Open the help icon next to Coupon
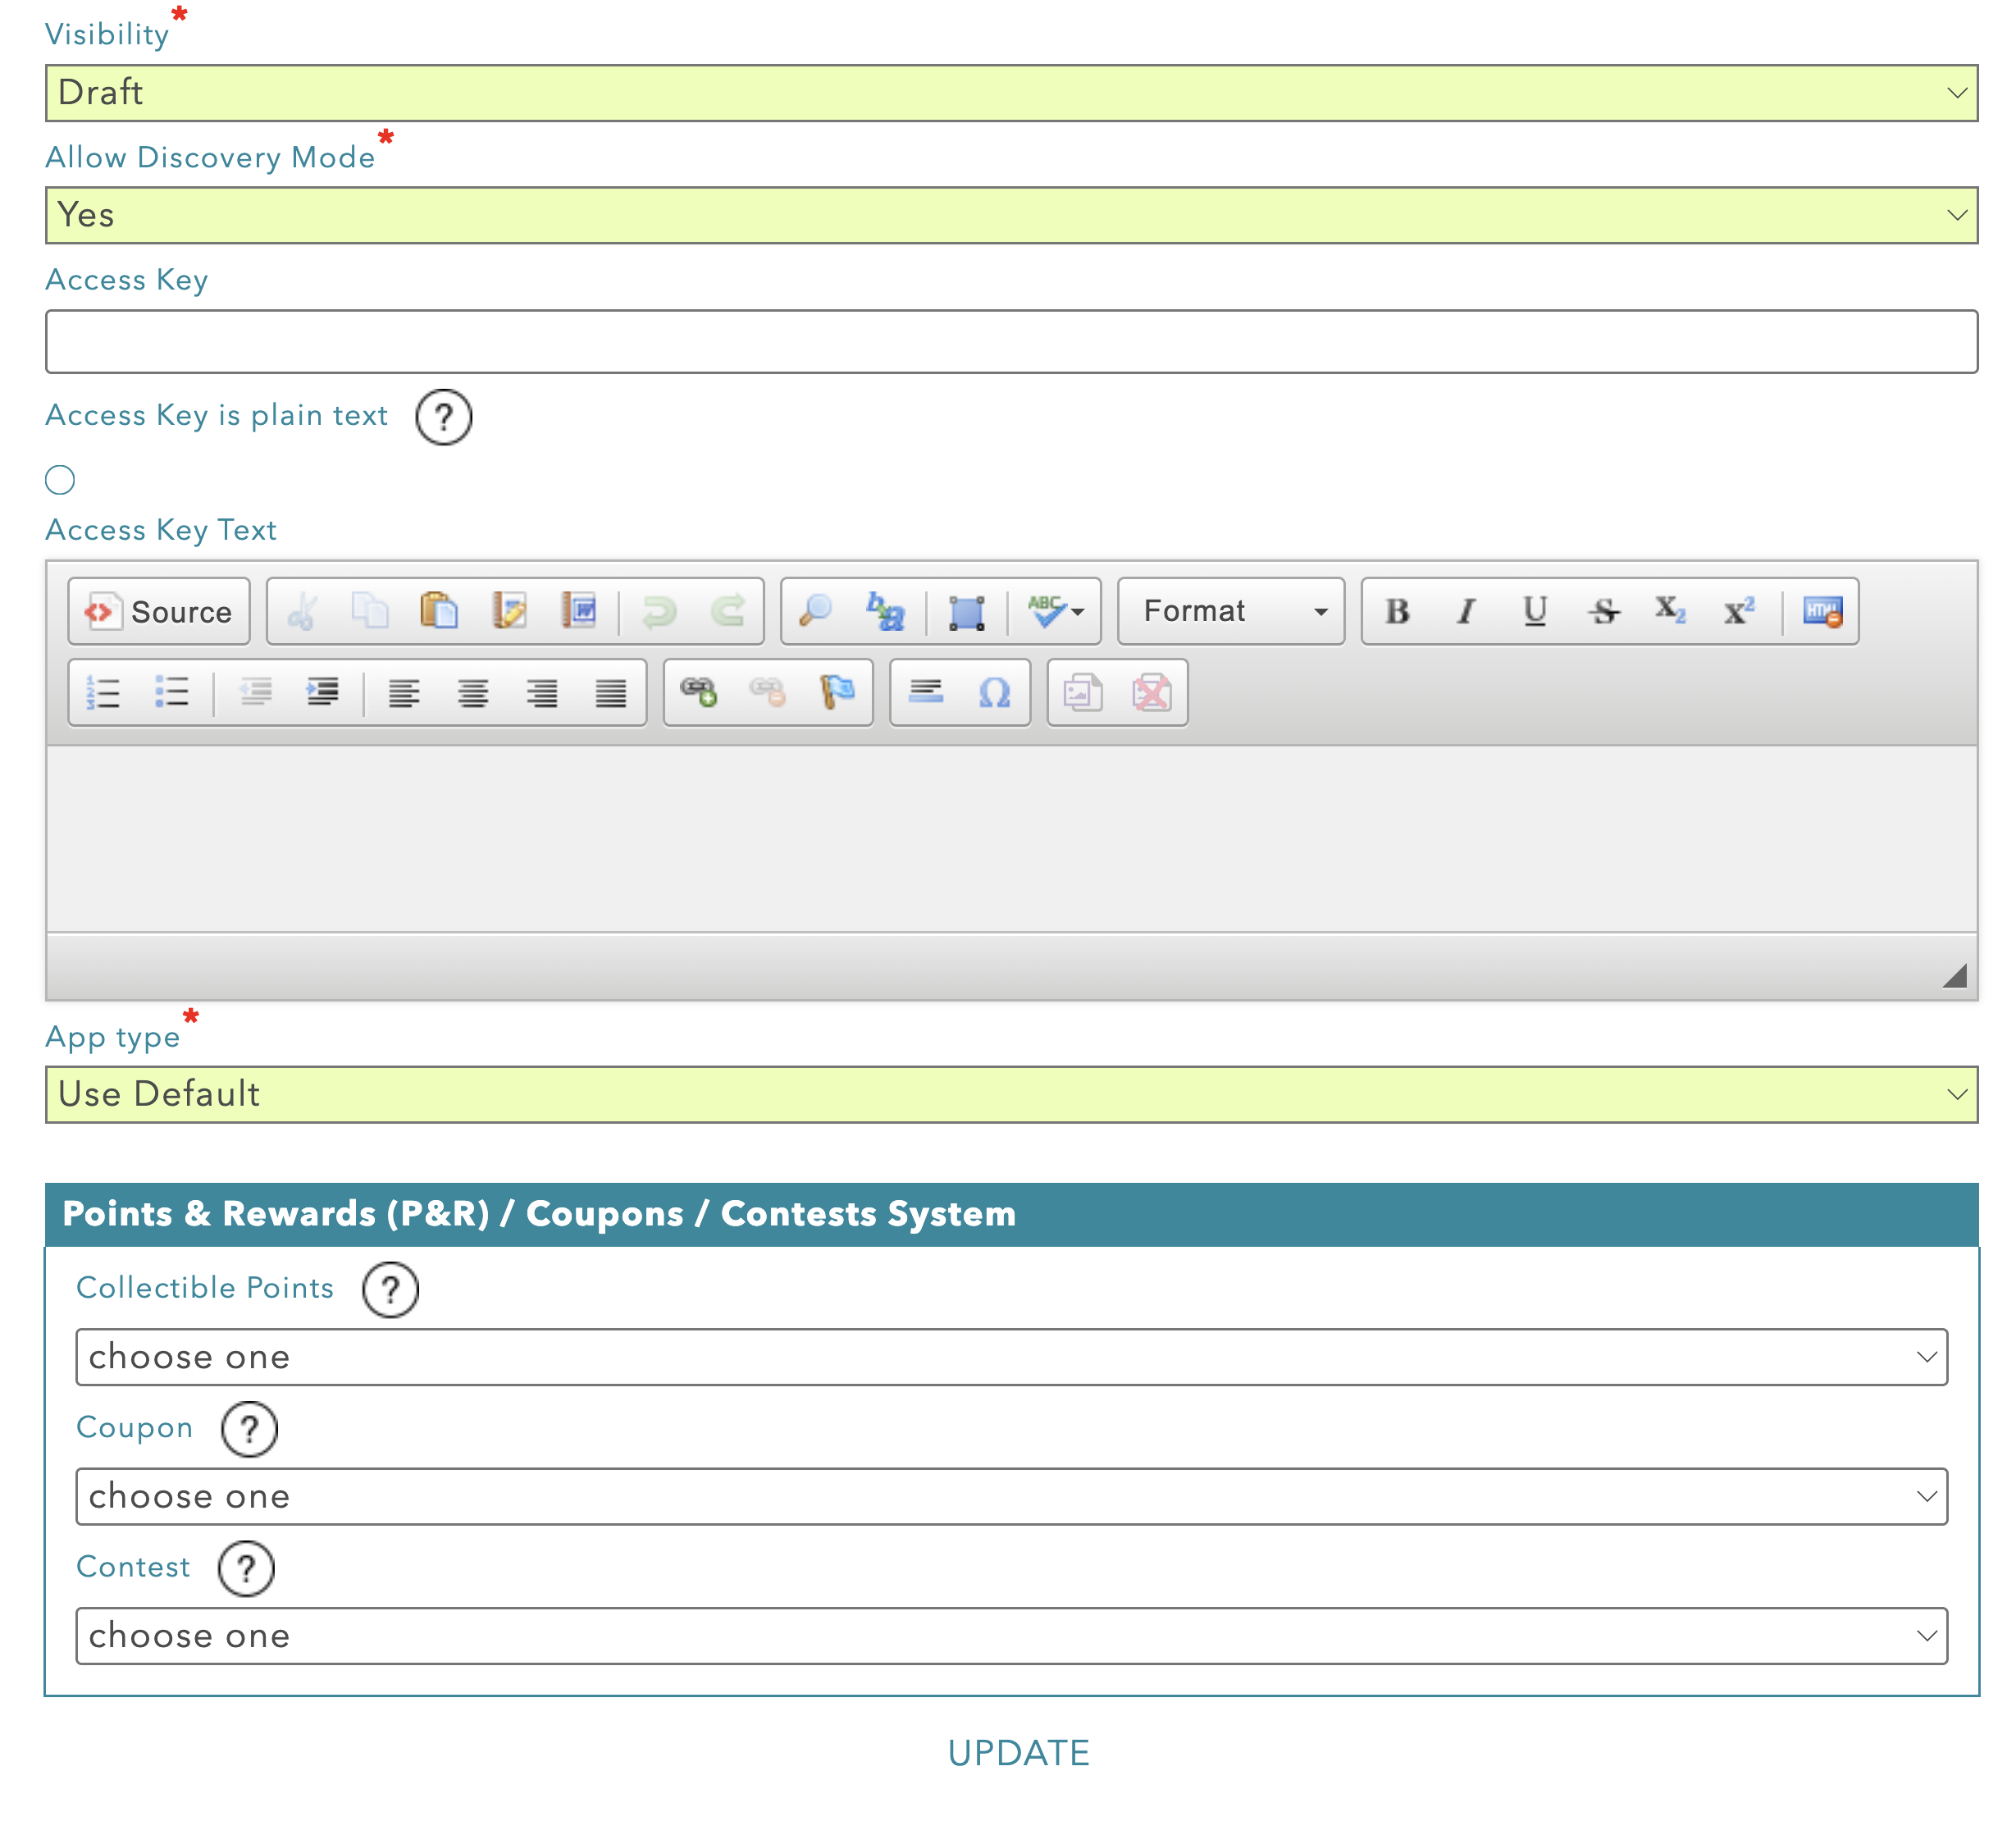 click(x=249, y=1428)
